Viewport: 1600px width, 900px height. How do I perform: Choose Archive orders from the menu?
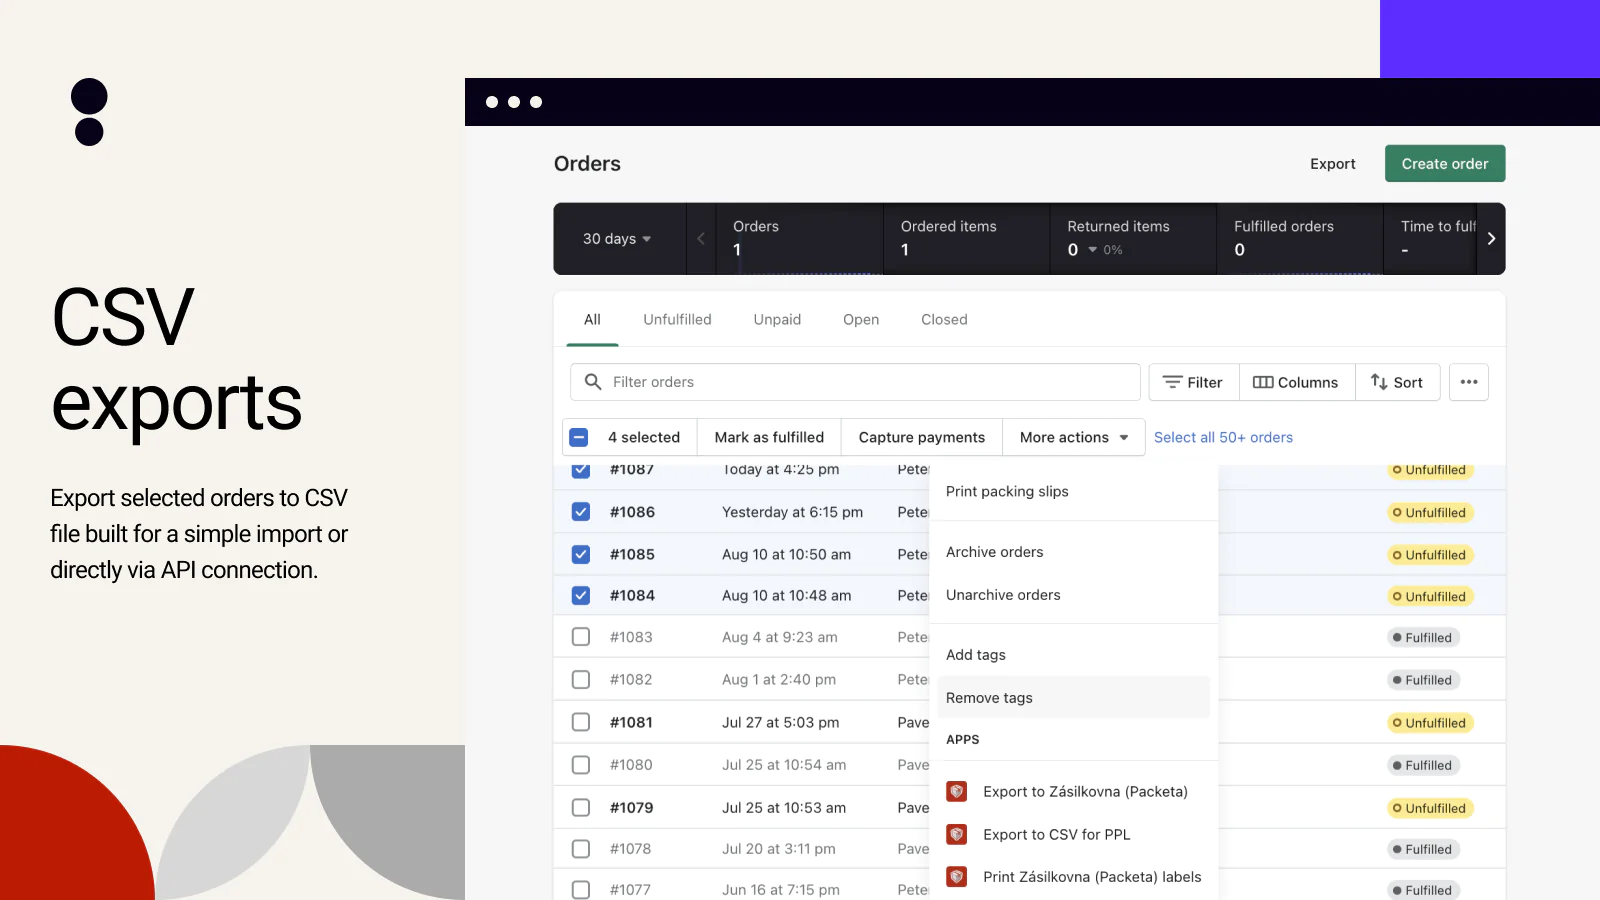(994, 552)
